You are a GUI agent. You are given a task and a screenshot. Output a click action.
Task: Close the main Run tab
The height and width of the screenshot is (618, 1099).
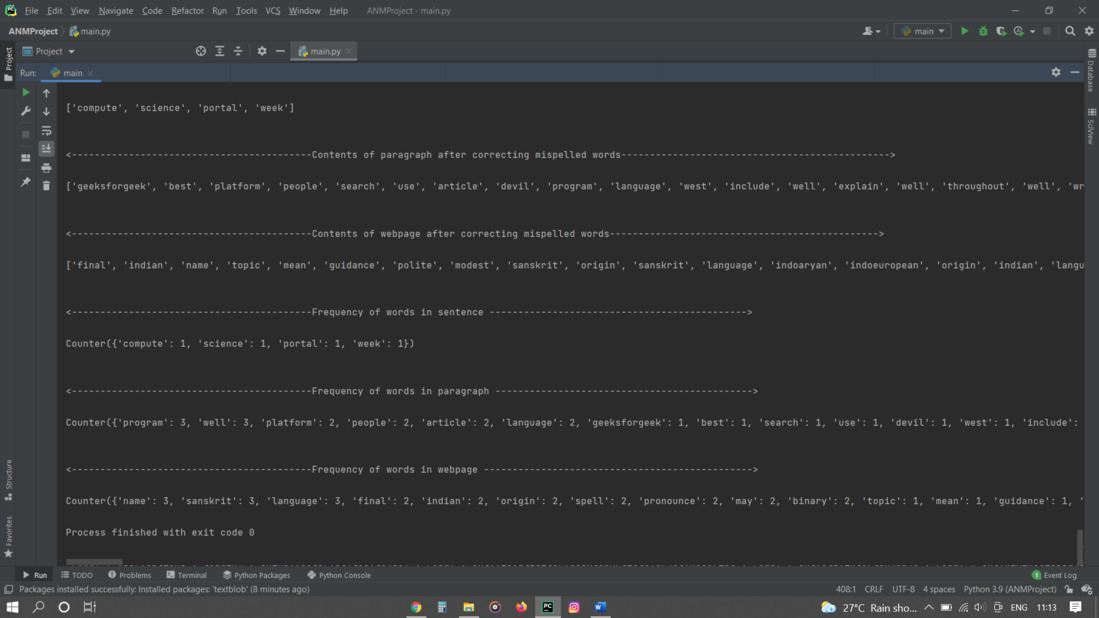pyautogui.click(x=90, y=73)
